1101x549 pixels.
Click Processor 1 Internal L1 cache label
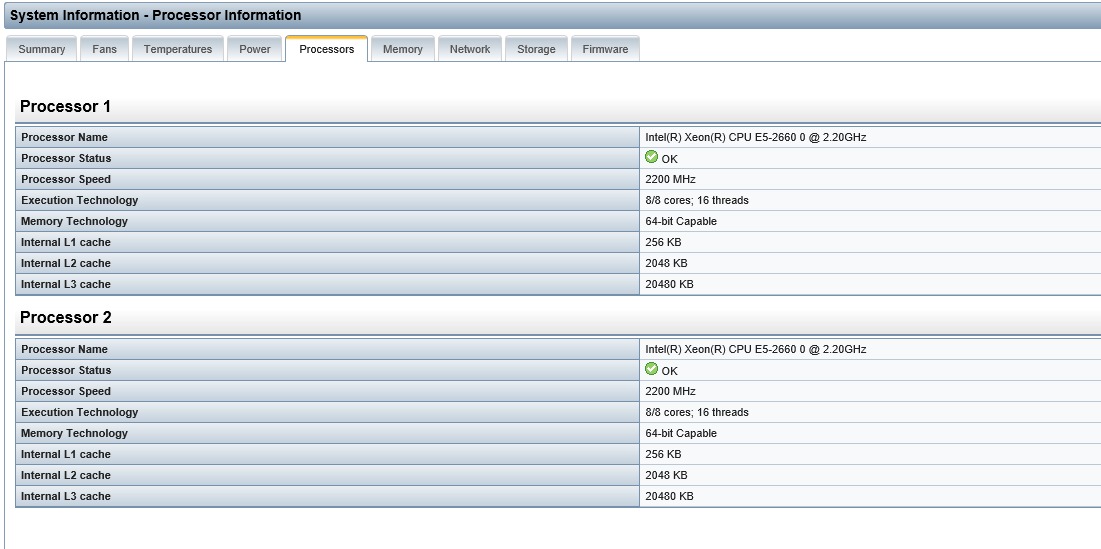[66, 242]
